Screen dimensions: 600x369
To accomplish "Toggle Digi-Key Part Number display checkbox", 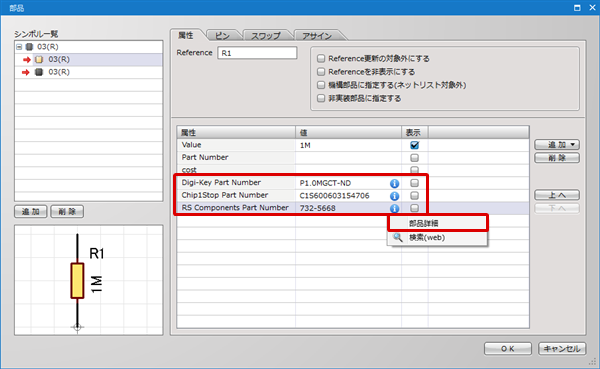I will pyautogui.click(x=414, y=183).
